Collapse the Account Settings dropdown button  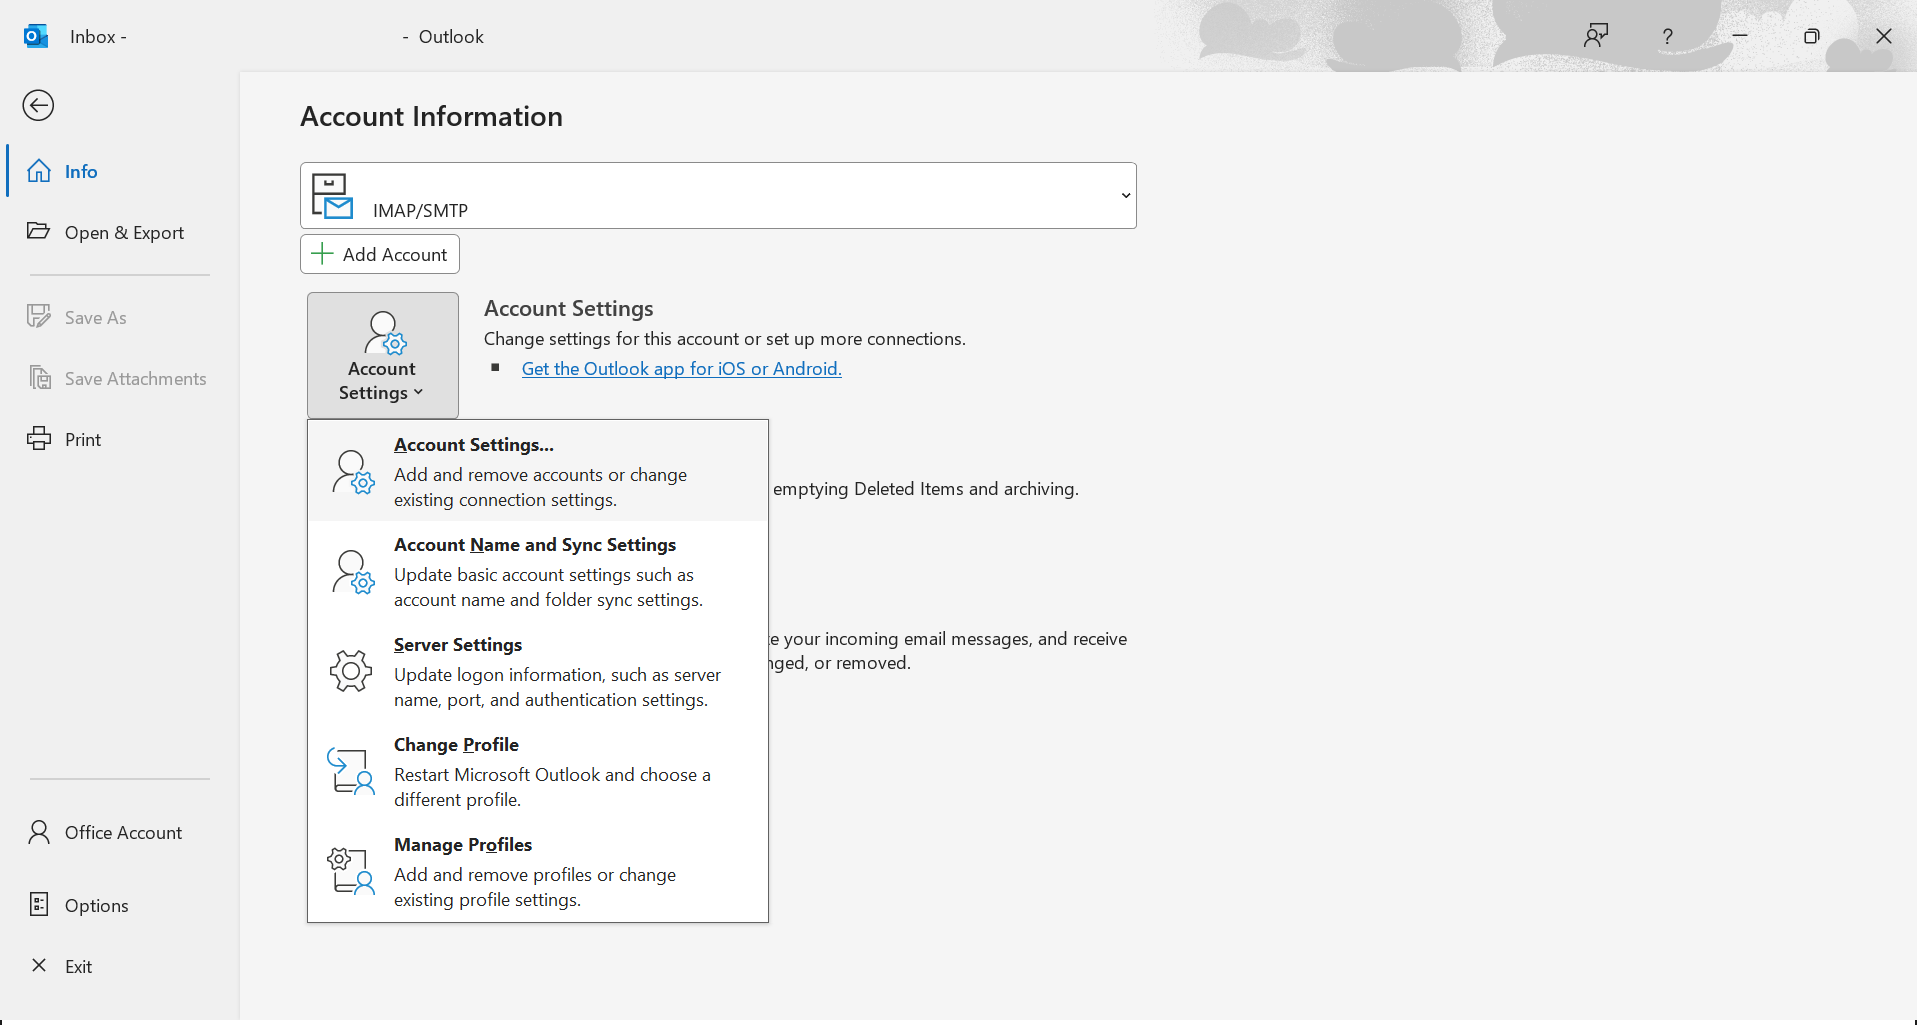point(383,355)
